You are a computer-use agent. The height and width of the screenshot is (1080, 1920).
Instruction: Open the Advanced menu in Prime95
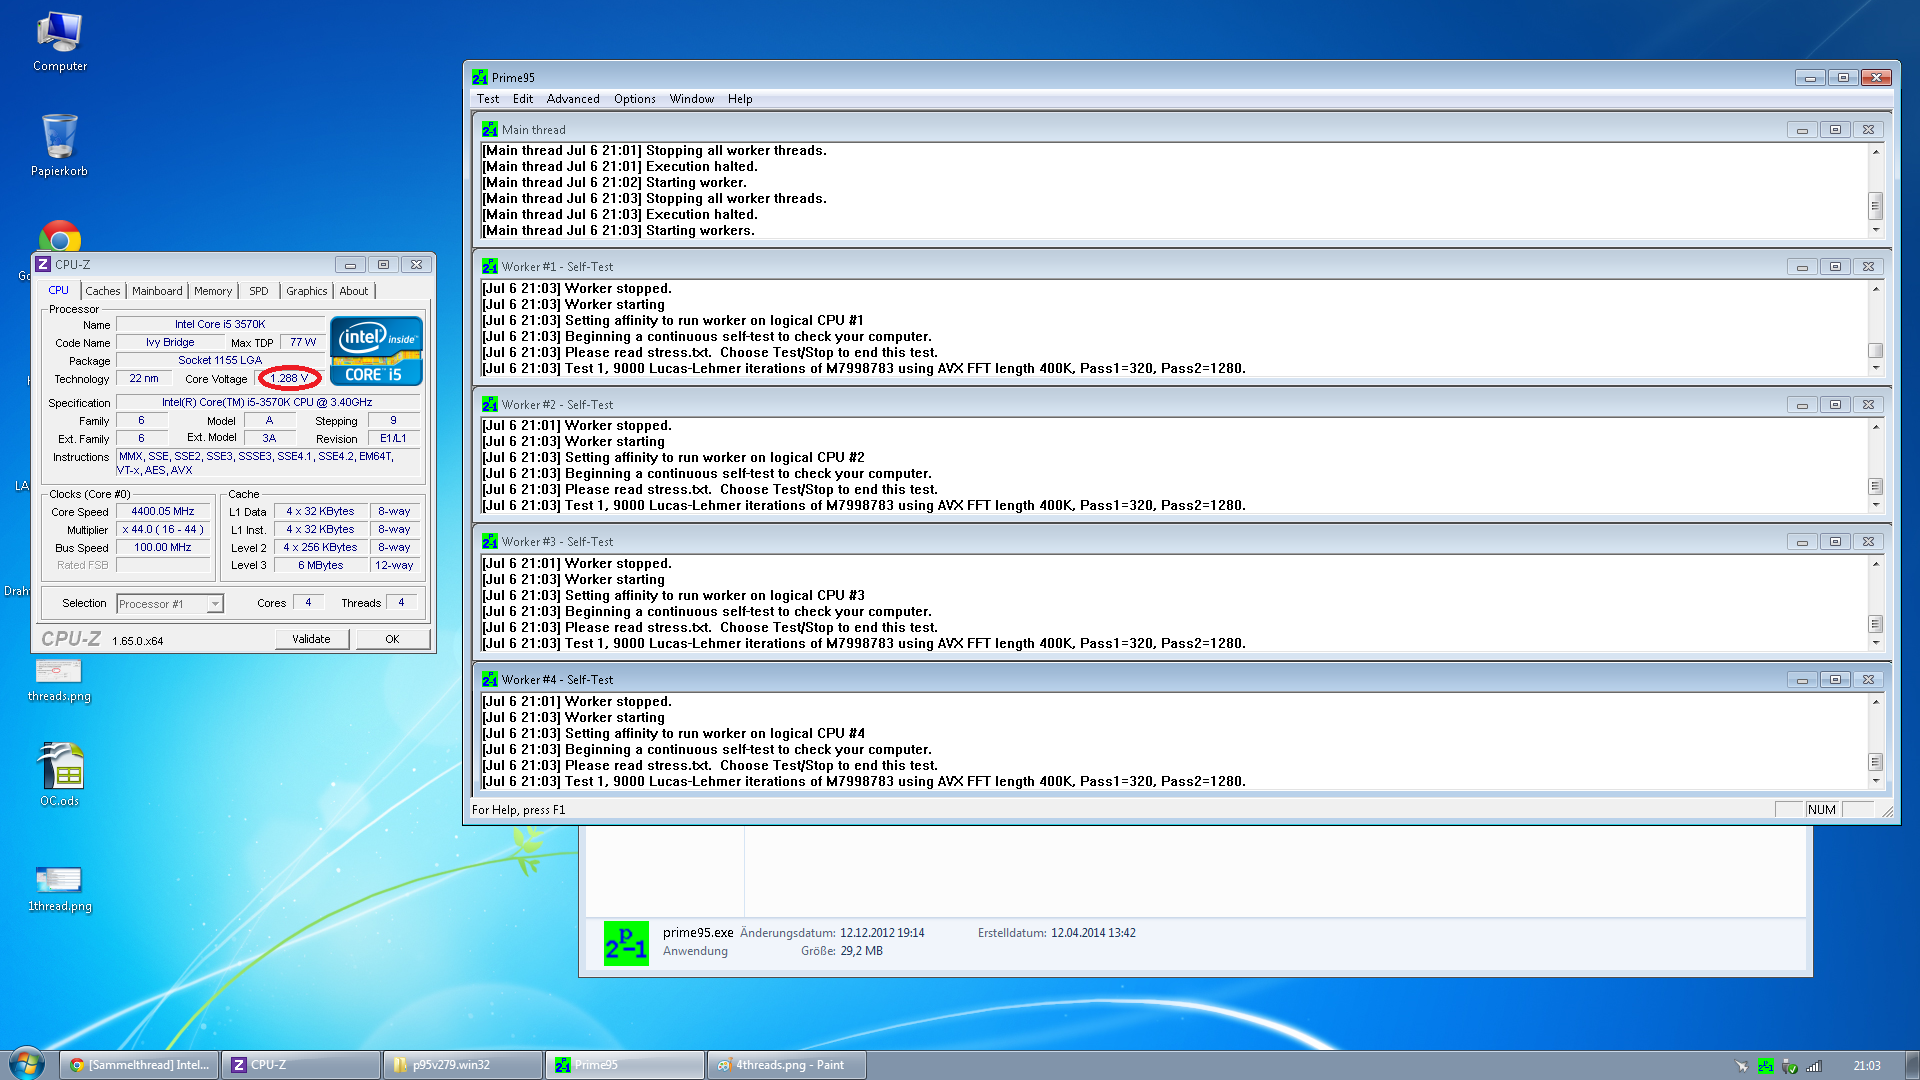[x=572, y=99]
